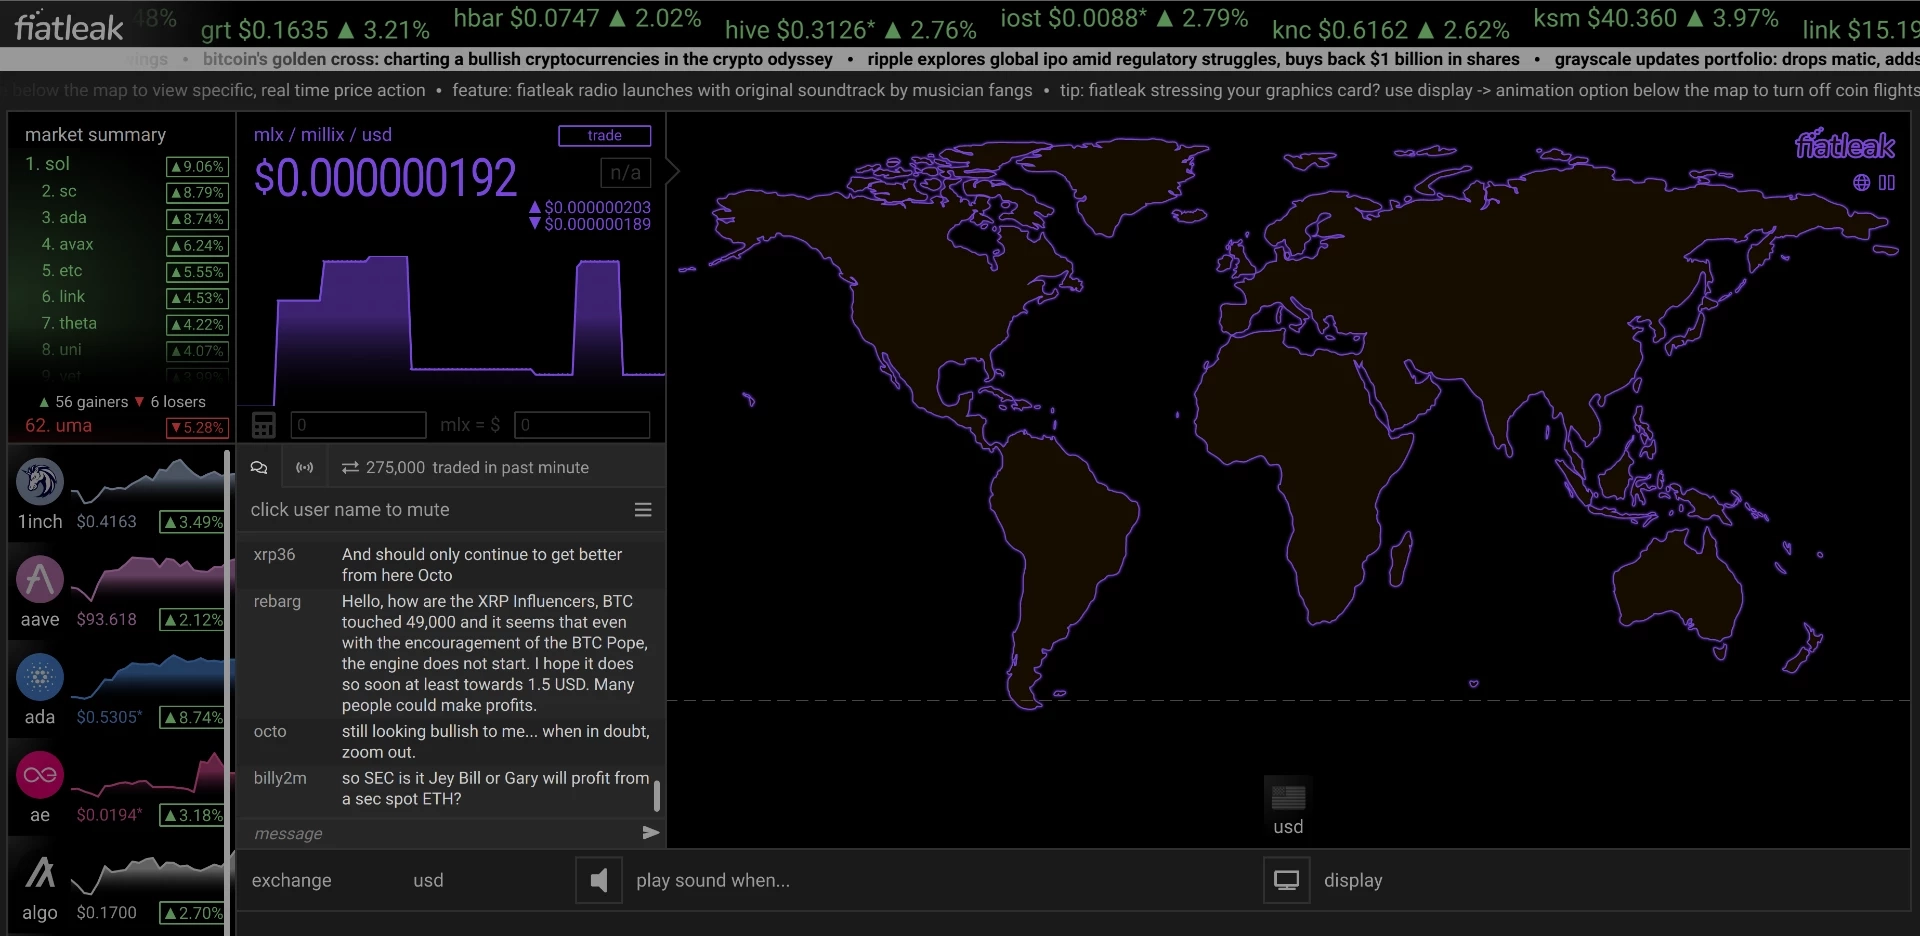Open the ksm $40.360 ticker item

(1656, 19)
